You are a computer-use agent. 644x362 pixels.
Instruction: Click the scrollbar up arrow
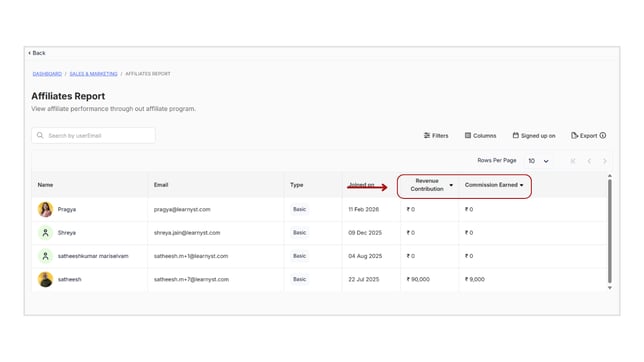pyautogui.click(x=610, y=176)
